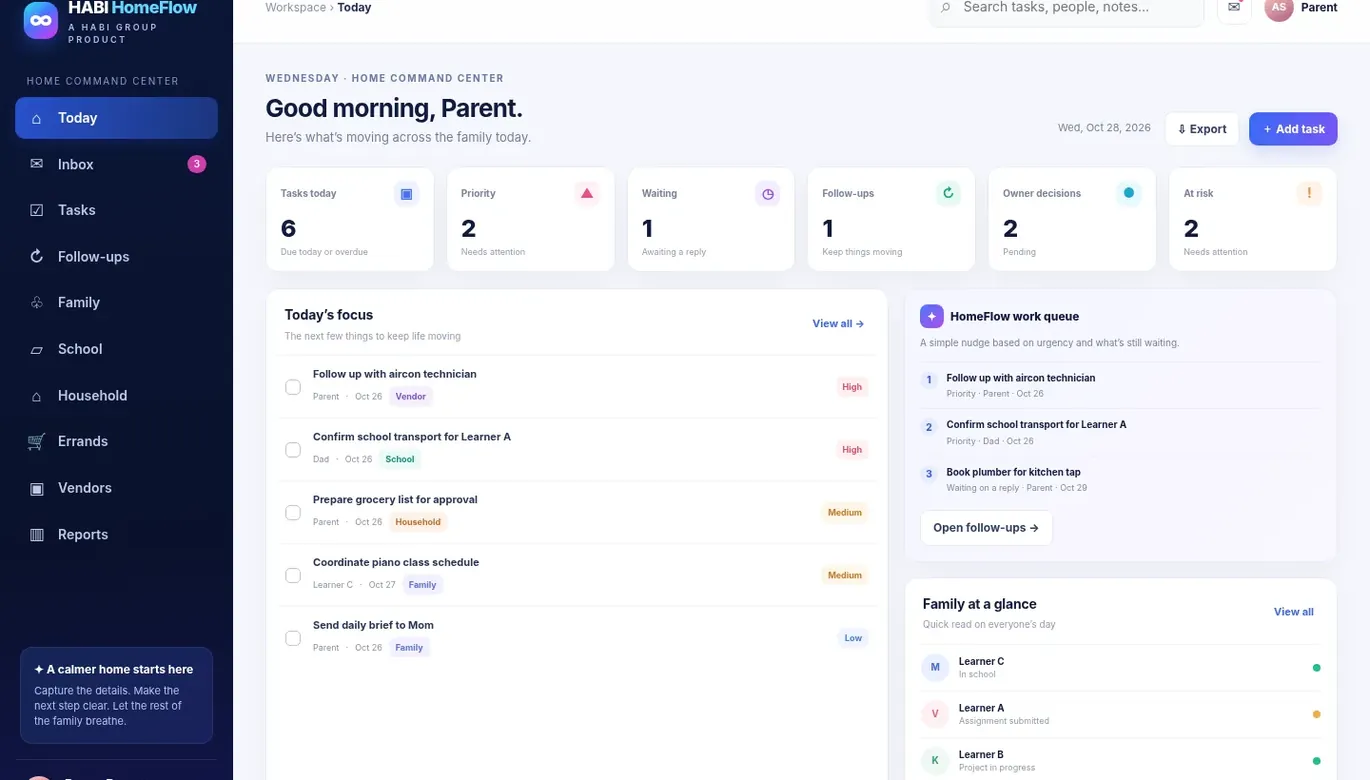This screenshot has width=1370, height=780.
Task: Click the Inbox badge showing 3
Action: [197, 164]
